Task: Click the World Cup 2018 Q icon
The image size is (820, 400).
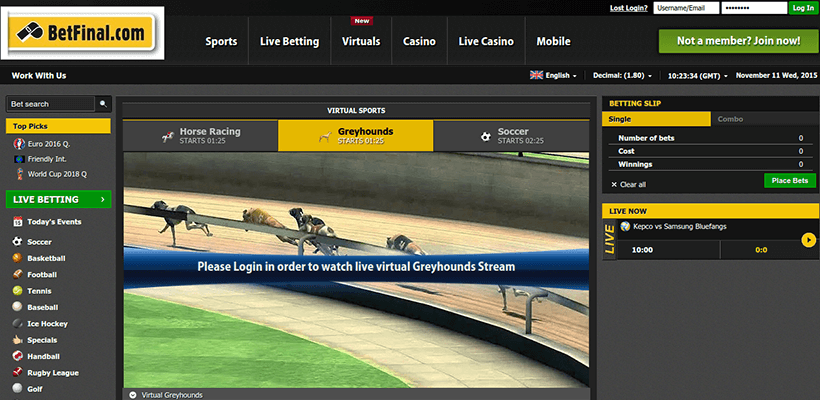Action: 18,174
